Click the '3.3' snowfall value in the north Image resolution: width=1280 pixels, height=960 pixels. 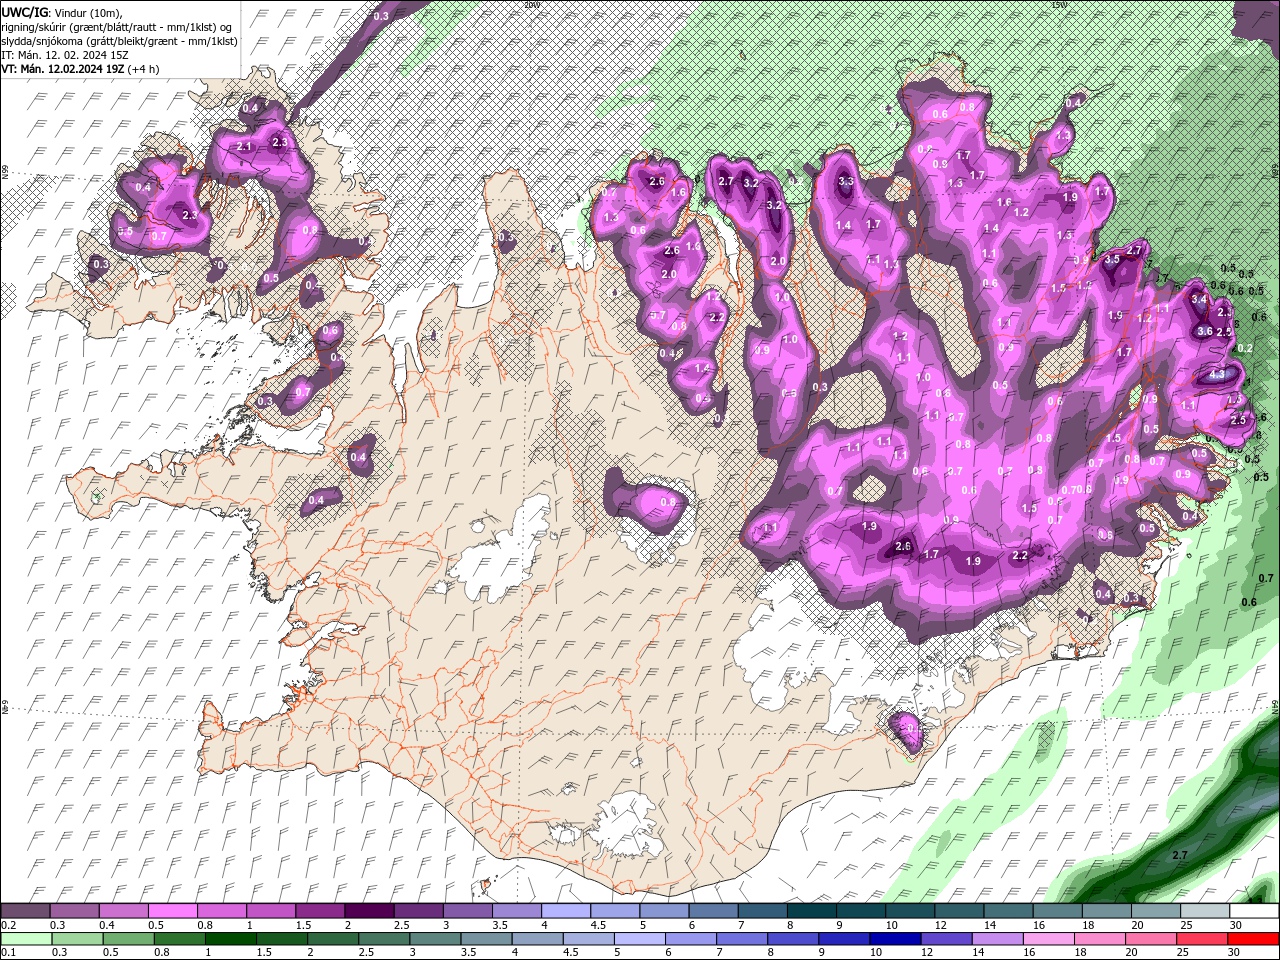[x=846, y=181]
